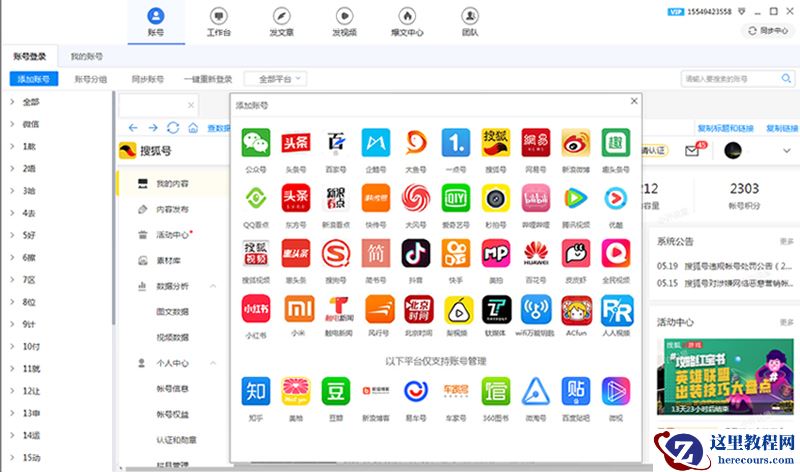The image size is (800, 472).
Task: Expand the 1款 group in sidebar
Action: tap(12, 146)
